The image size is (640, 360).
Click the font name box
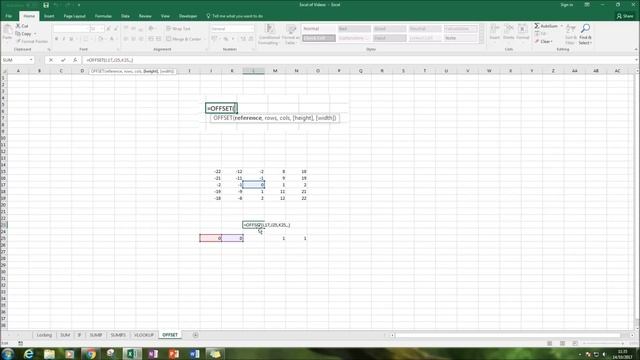coord(71,29)
